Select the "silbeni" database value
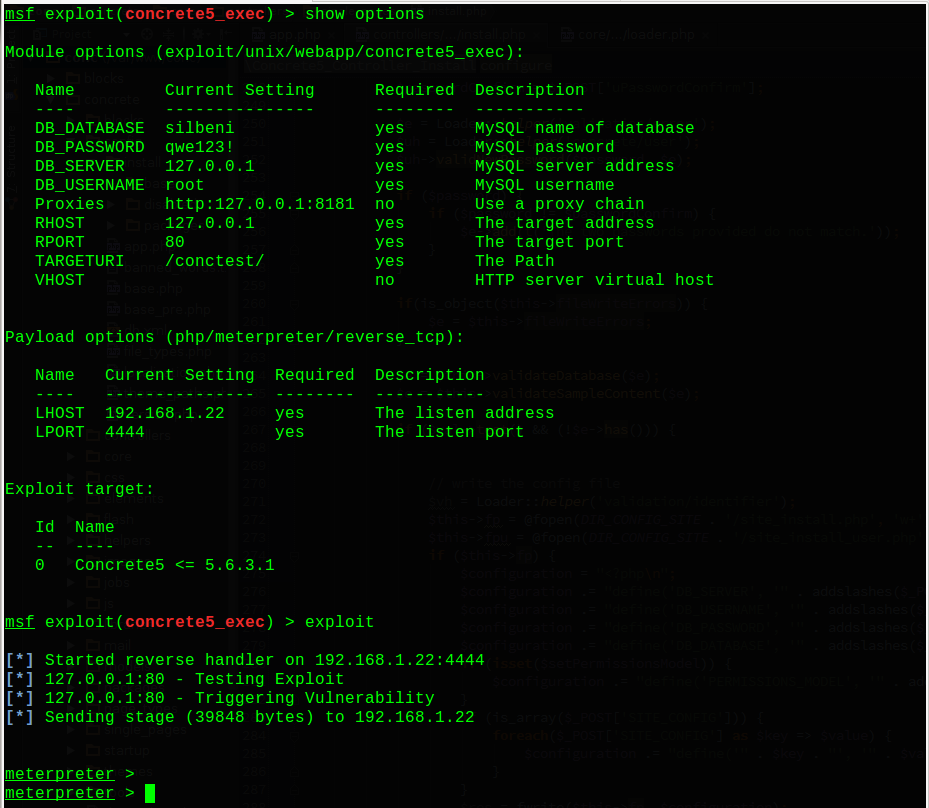929x808 pixels. coord(200,128)
